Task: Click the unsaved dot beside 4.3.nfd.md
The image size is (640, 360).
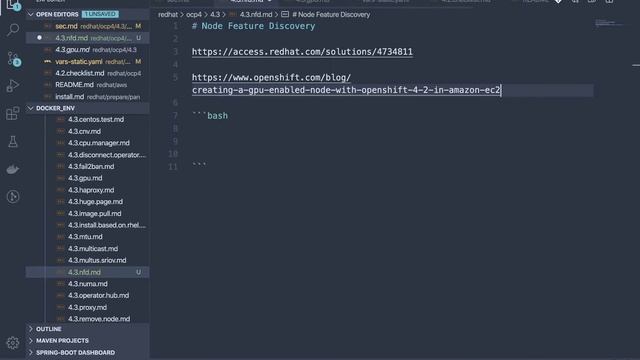Action: 39,38
